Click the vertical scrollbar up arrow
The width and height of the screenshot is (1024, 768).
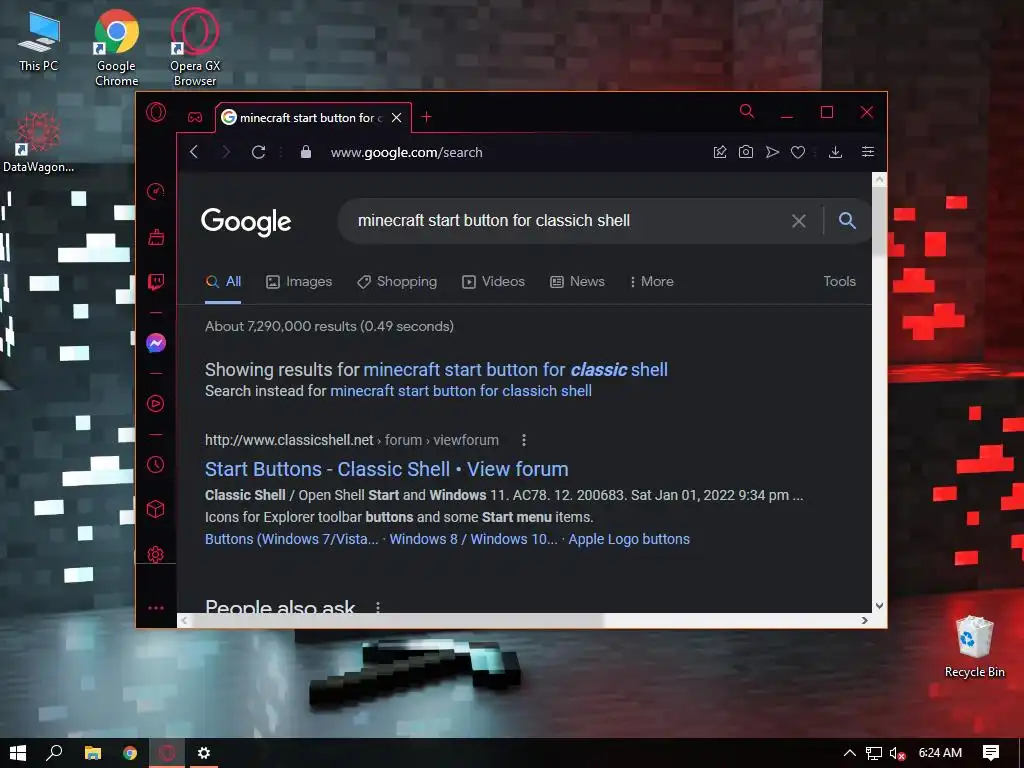coord(879,179)
